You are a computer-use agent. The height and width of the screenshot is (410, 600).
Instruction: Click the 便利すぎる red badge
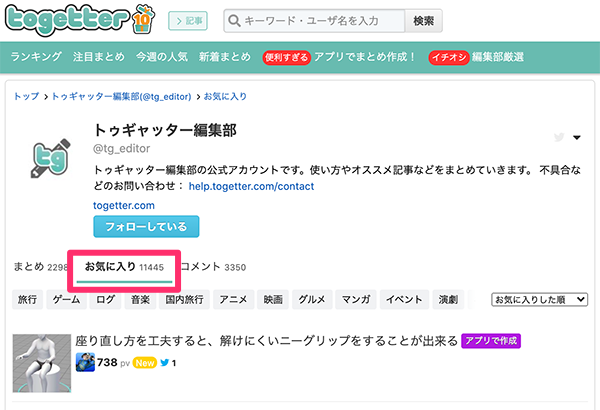[286, 57]
